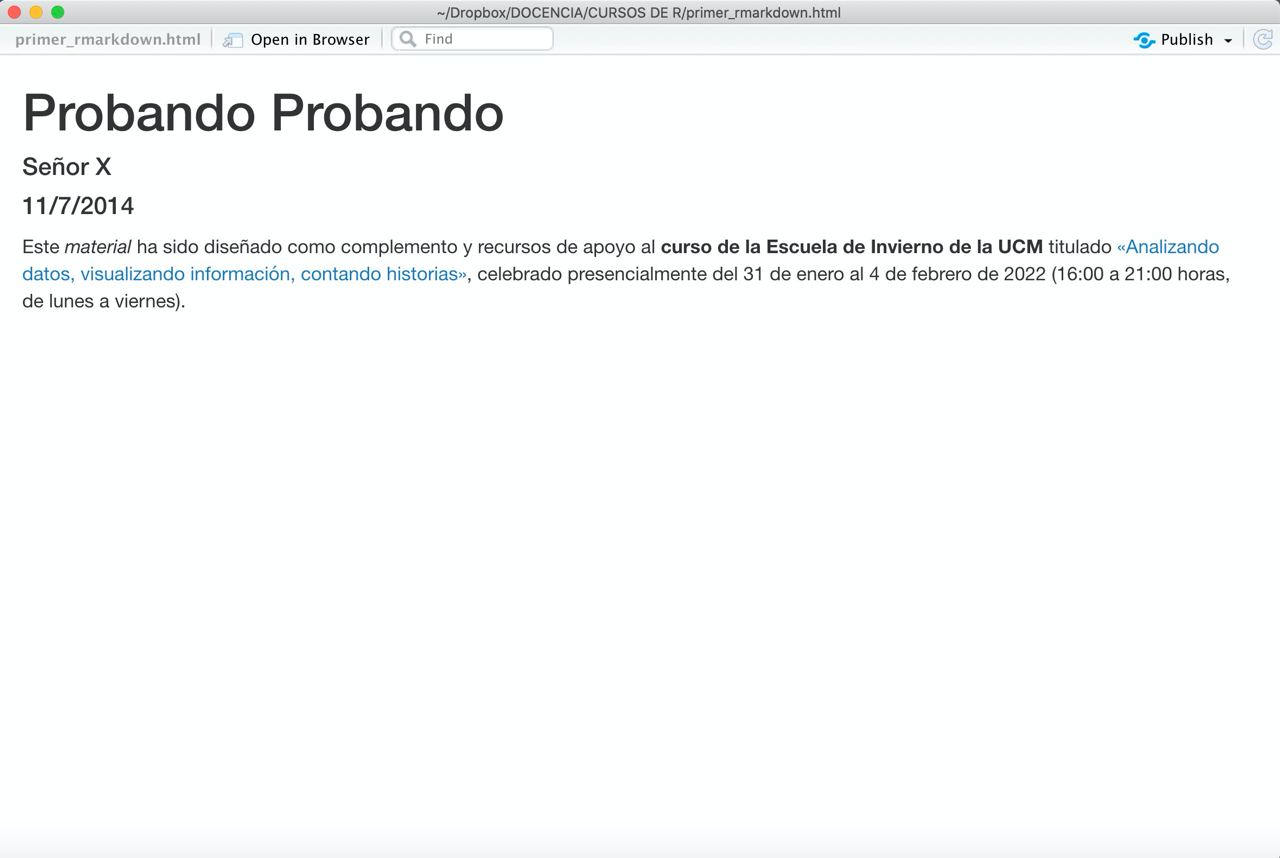Click the author name Señor X

67,167
